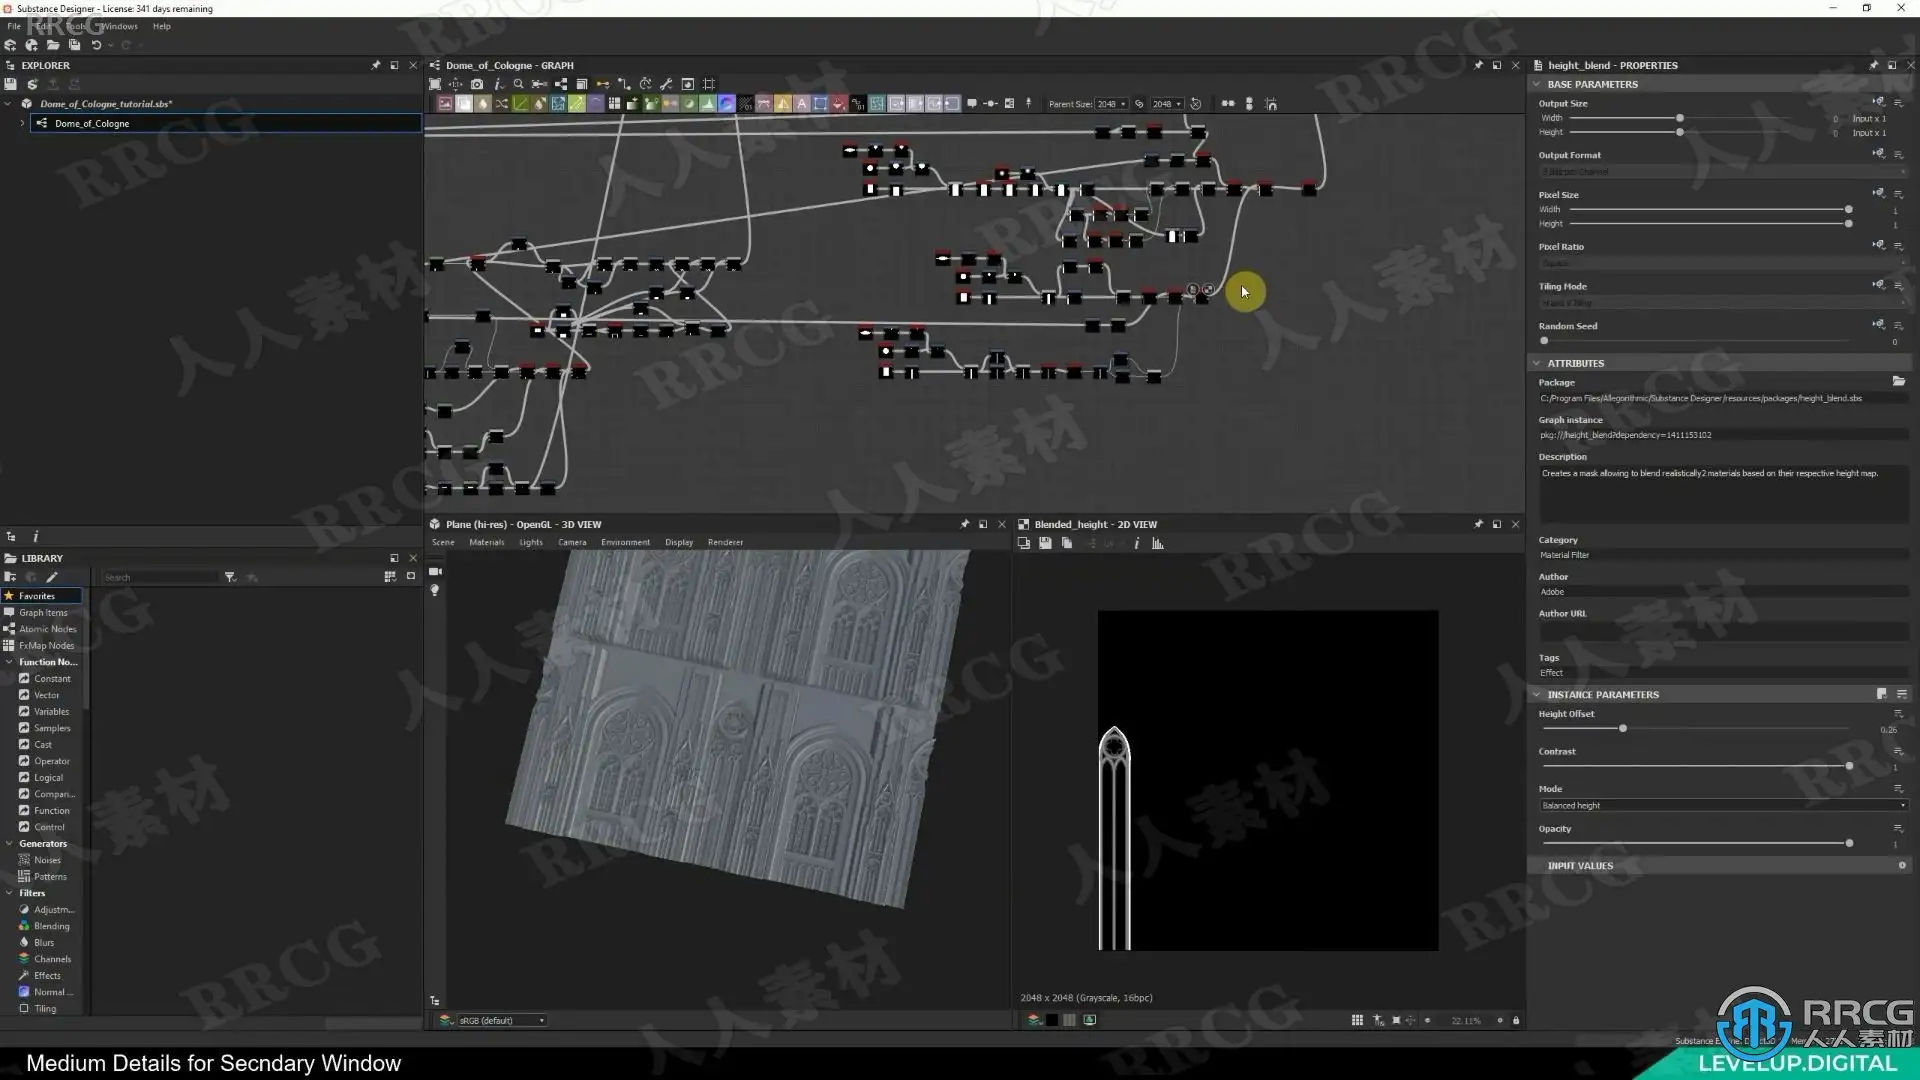
Task: Select Blending under Filters
Action: click(51, 926)
